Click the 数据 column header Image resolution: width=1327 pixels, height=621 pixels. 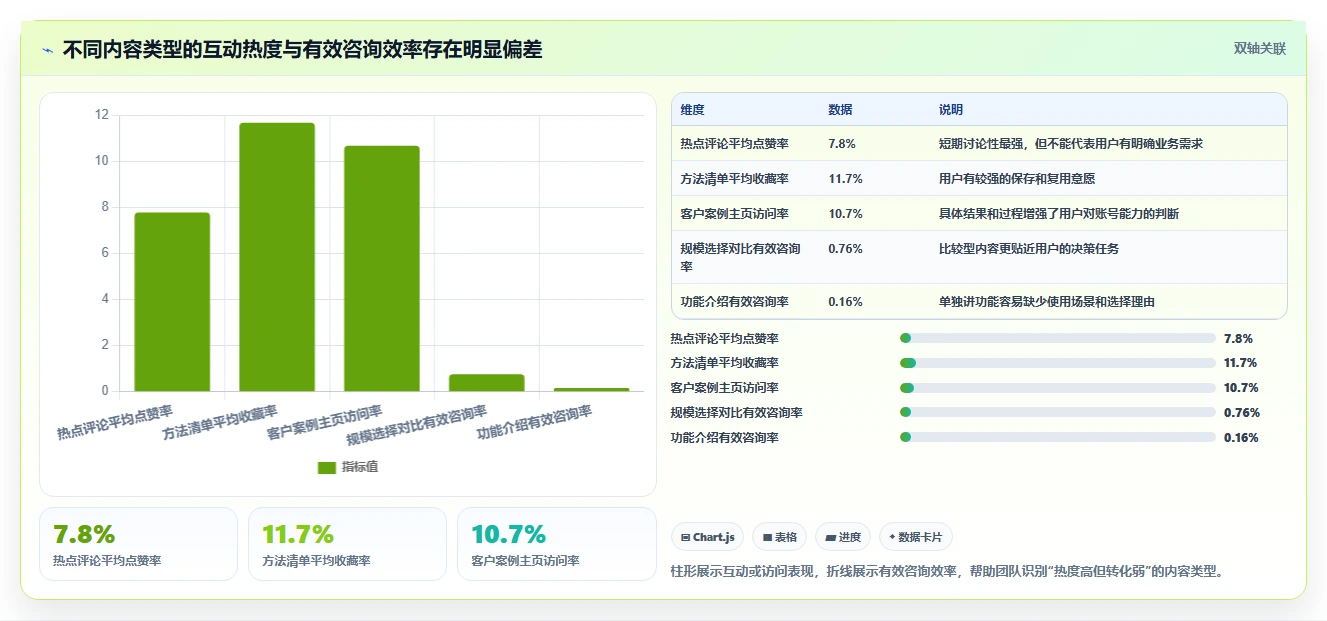click(x=840, y=110)
